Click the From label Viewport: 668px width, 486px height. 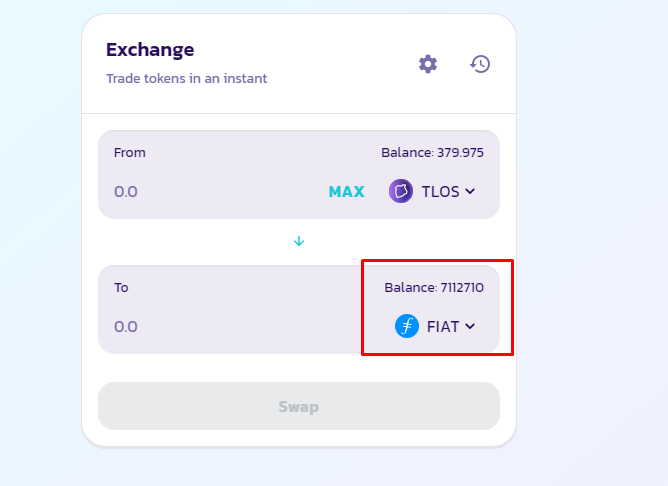point(130,152)
